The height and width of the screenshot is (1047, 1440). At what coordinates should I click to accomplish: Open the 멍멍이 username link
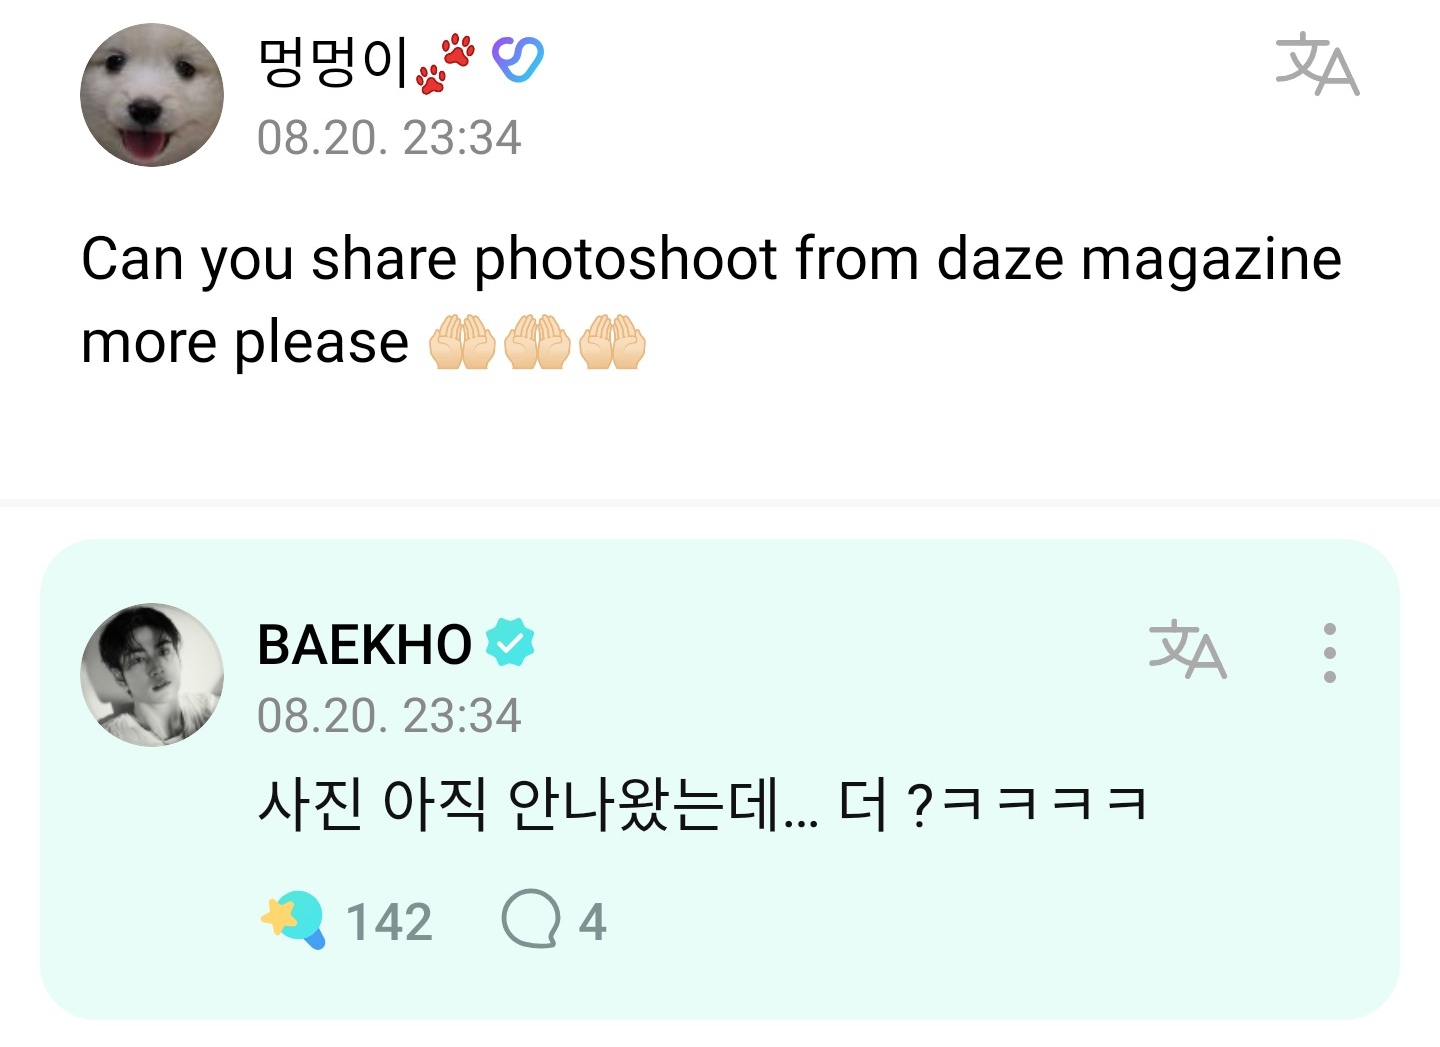click(334, 62)
